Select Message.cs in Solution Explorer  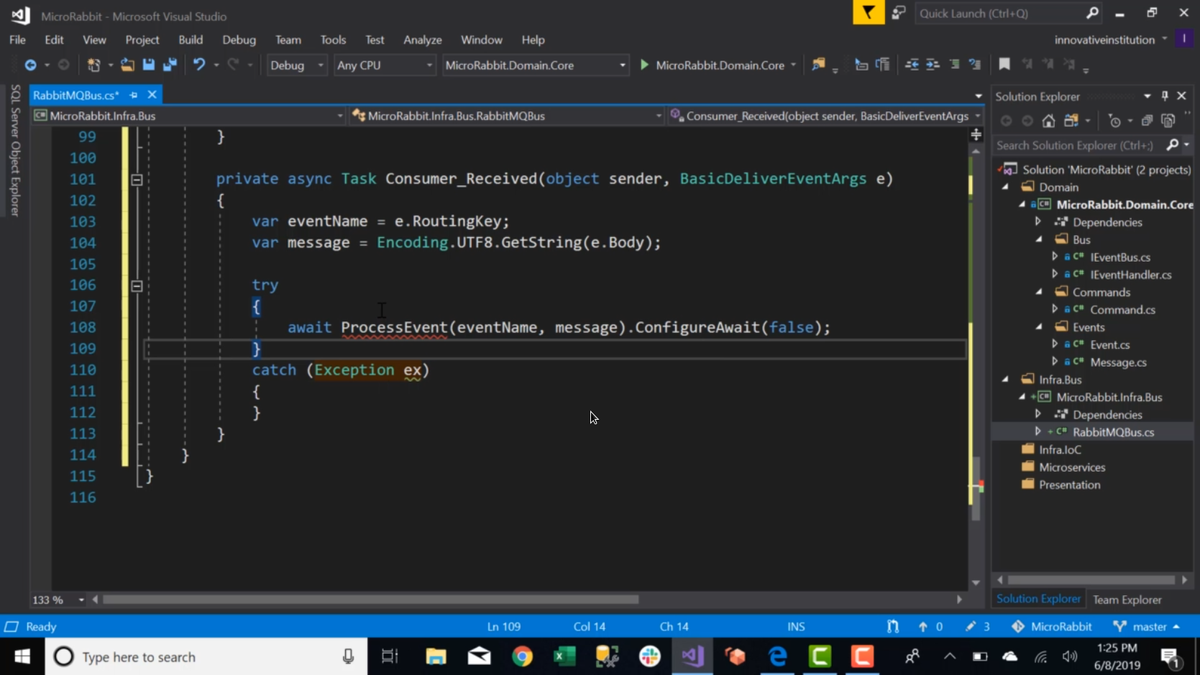coord(1118,362)
